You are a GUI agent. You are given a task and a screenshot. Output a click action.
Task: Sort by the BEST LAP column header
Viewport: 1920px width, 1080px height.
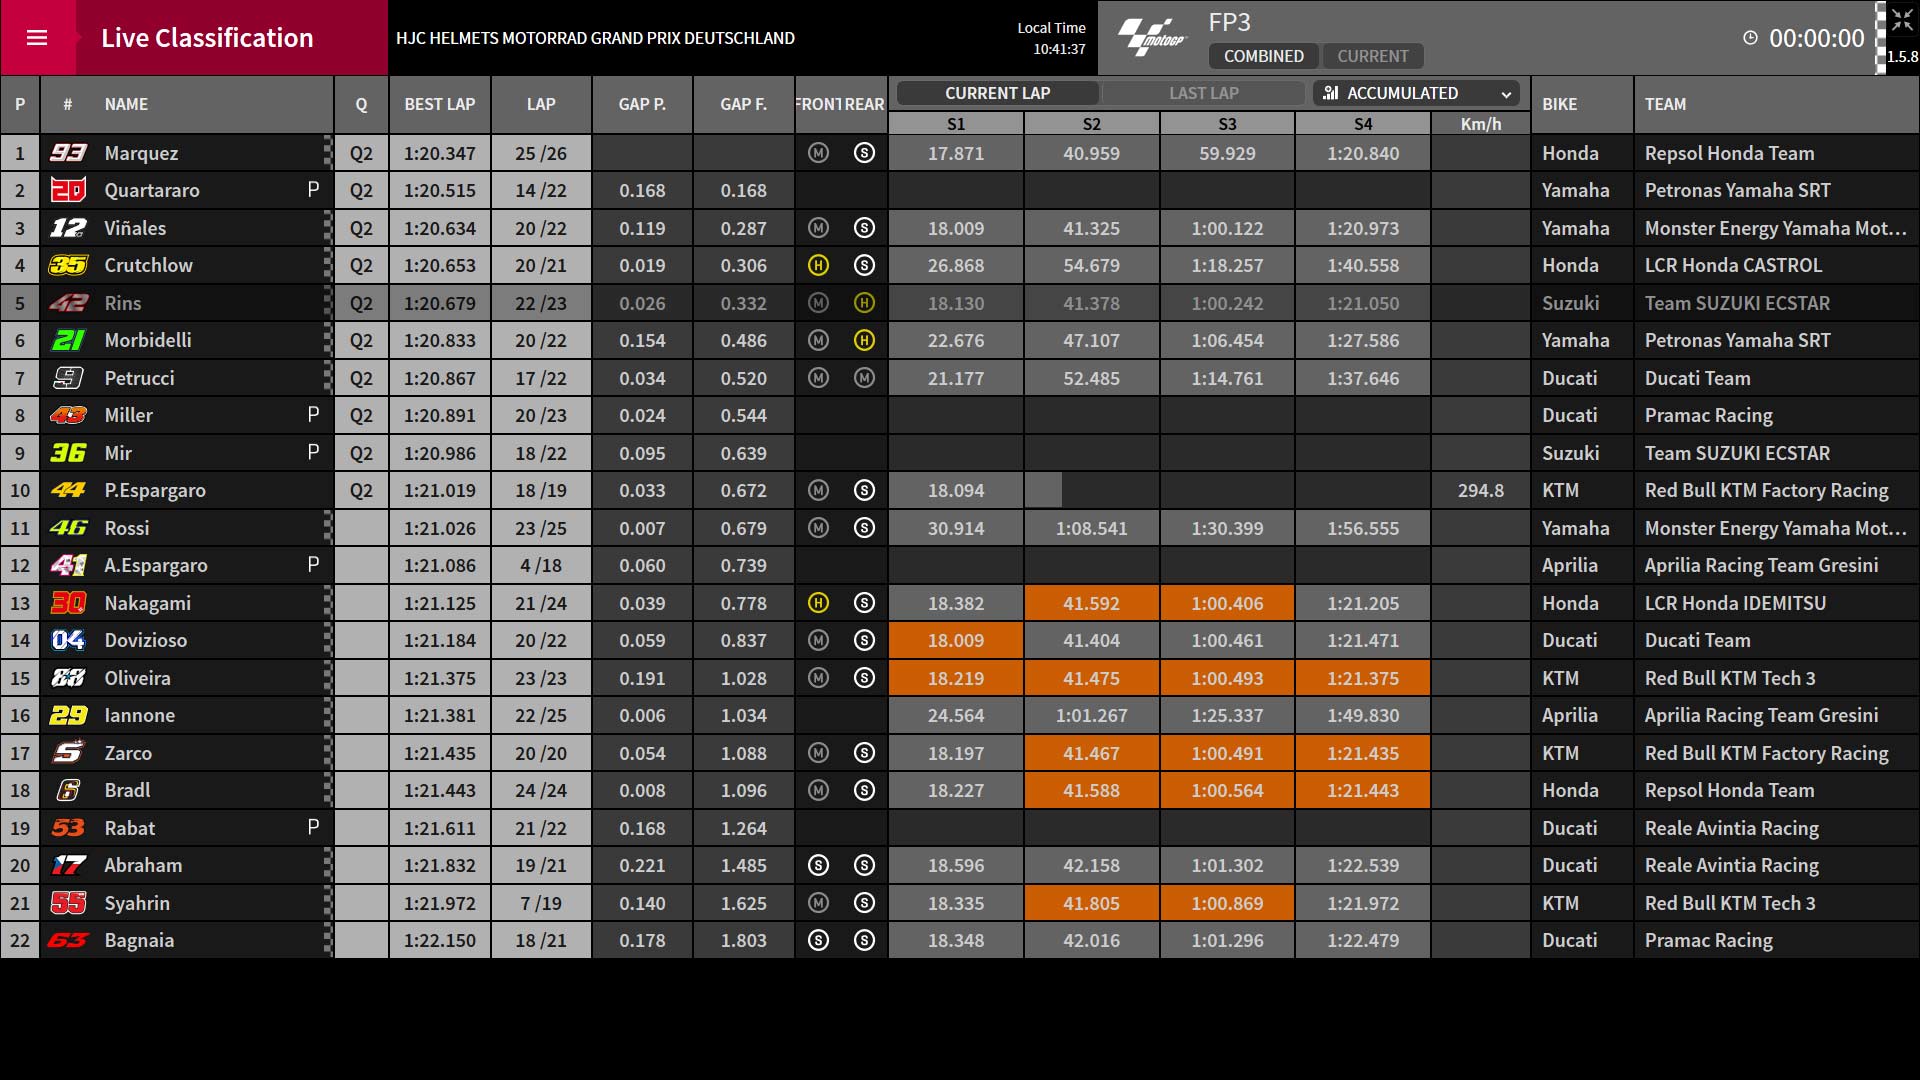pyautogui.click(x=440, y=104)
